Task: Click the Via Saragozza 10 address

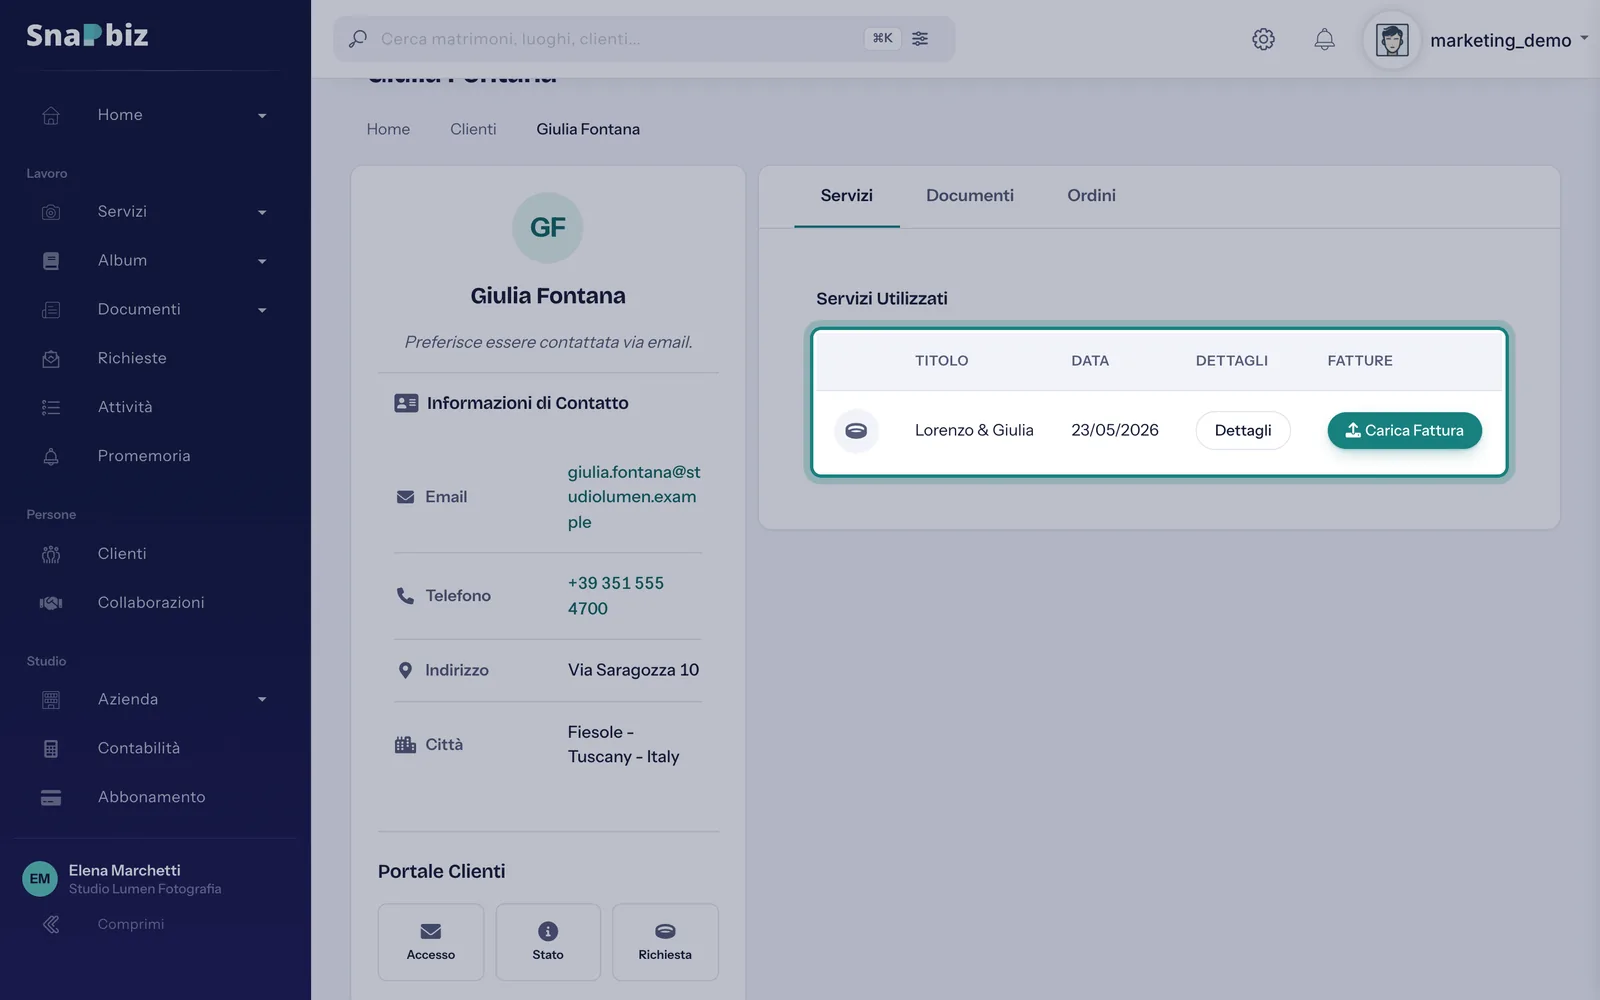Action: 633,670
